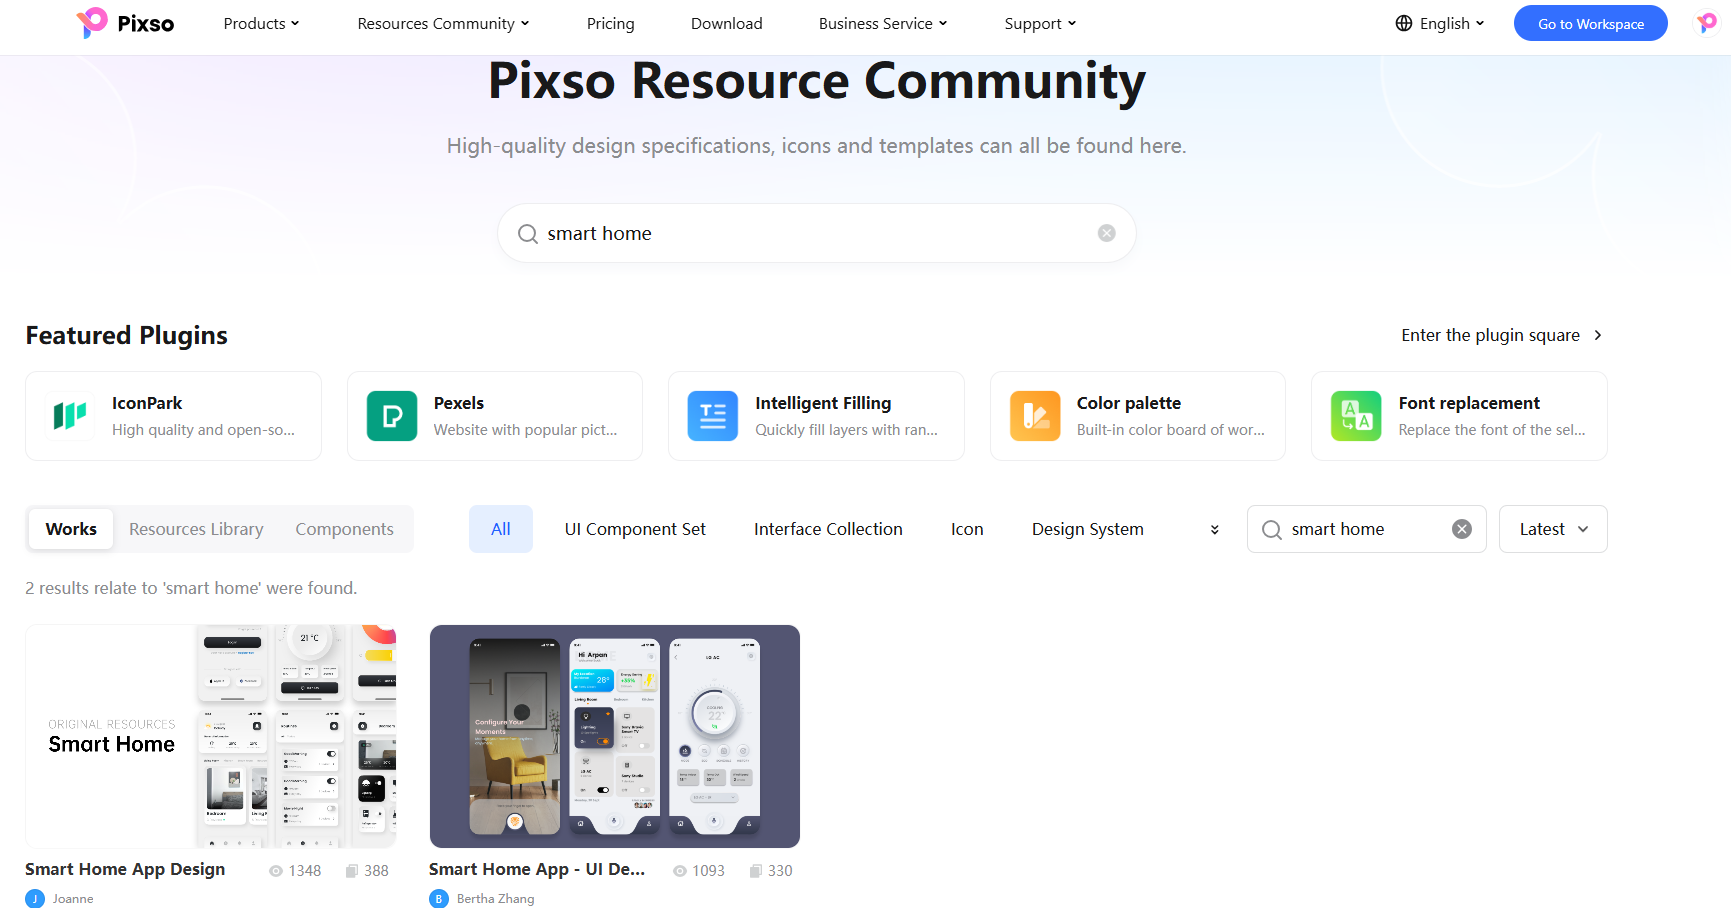Viewport: 1731px width, 908px height.
Task: Filter by Interface Collection
Action: pyautogui.click(x=828, y=529)
